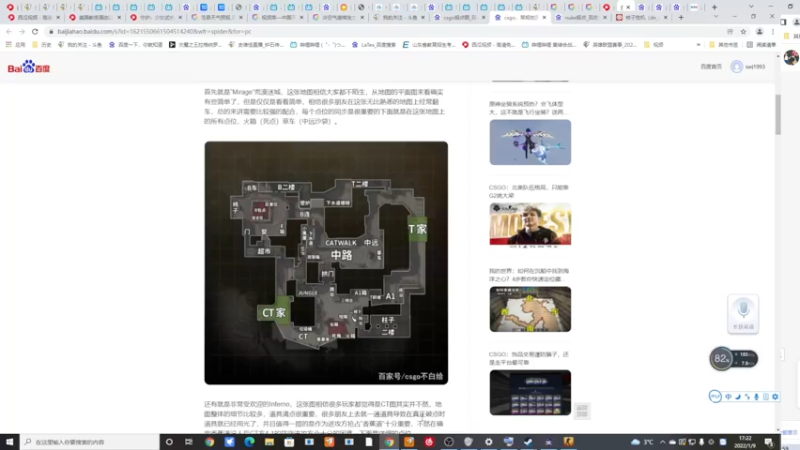This screenshot has height=450, width=800.
Task: Open the flying character sidebar thumbnail
Action: point(530,142)
